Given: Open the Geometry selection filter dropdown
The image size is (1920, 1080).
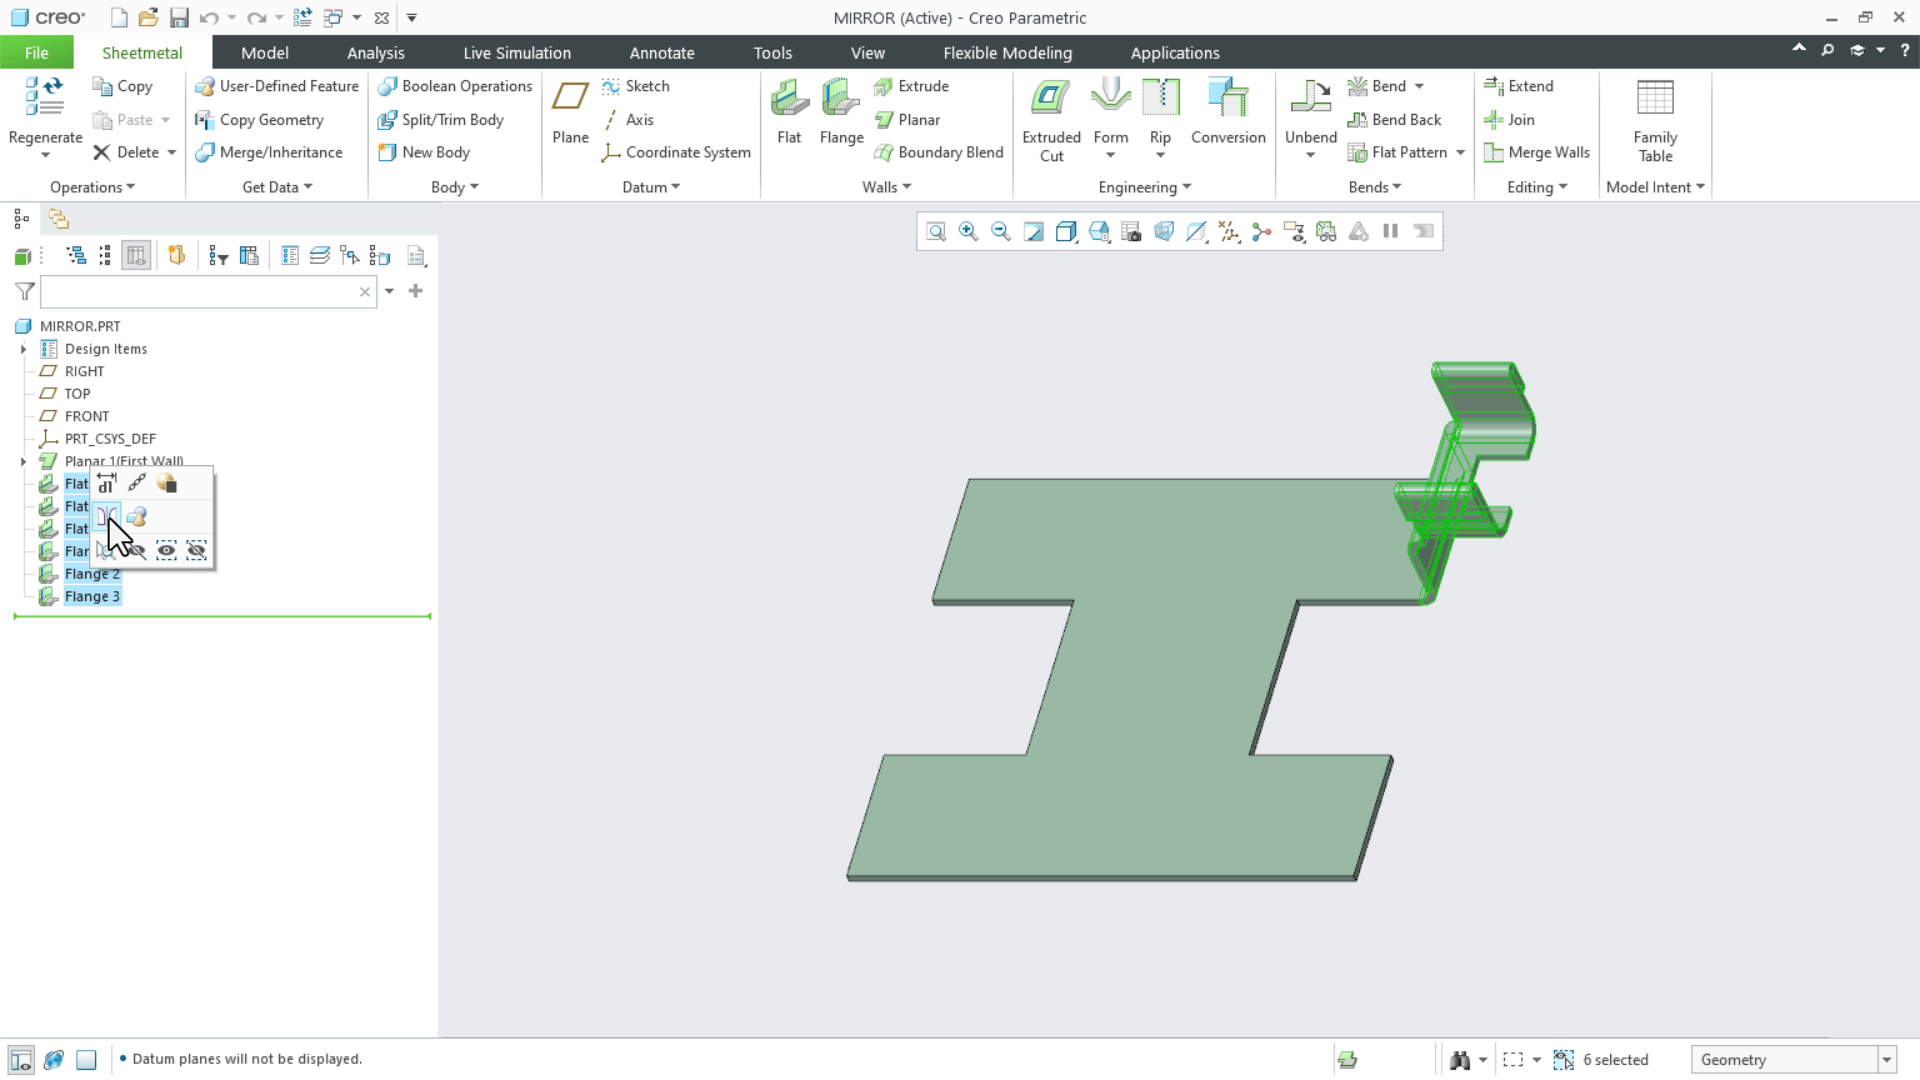Looking at the screenshot, I should click(1887, 1060).
